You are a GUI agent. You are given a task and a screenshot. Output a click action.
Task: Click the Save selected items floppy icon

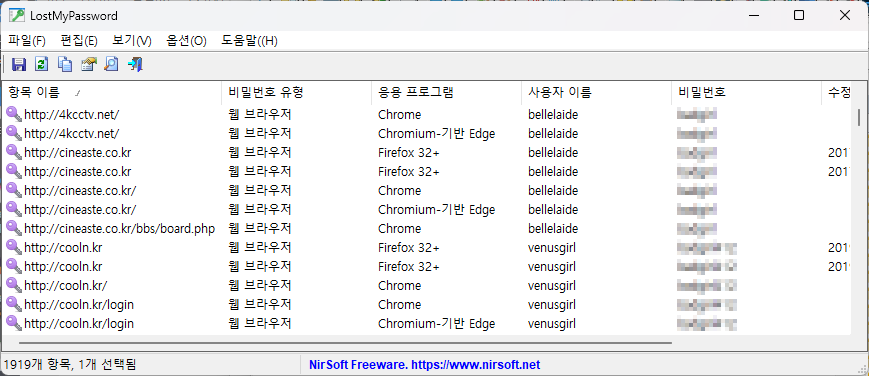pyautogui.click(x=19, y=64)
